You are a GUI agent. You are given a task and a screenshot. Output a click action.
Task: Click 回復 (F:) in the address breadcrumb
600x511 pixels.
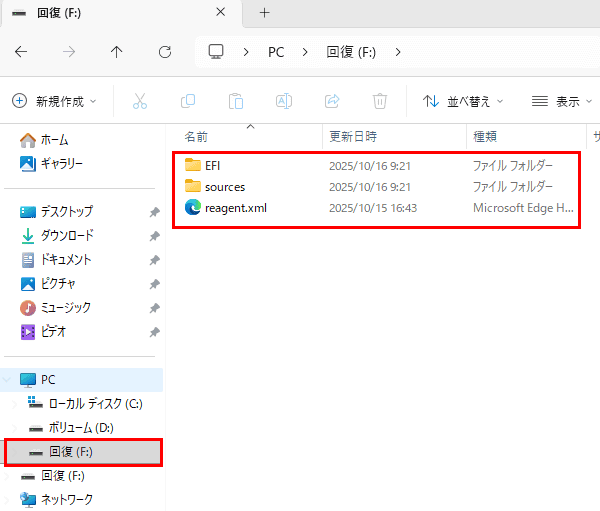coord(351,52)
